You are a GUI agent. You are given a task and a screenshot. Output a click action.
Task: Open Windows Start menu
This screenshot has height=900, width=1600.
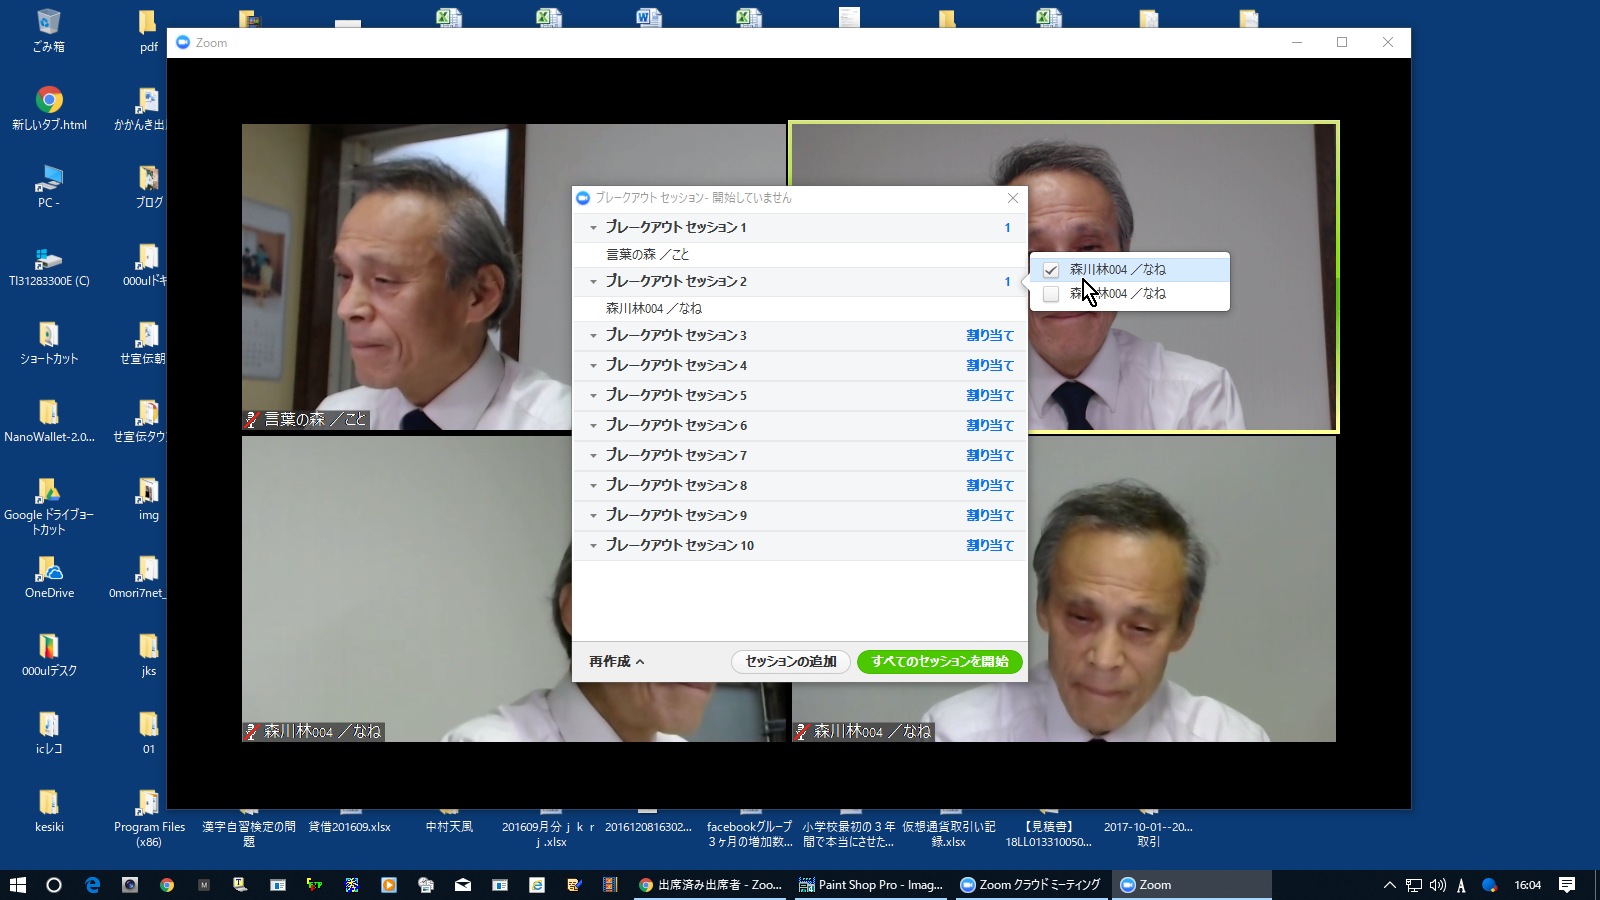click(x=17, y=885)
